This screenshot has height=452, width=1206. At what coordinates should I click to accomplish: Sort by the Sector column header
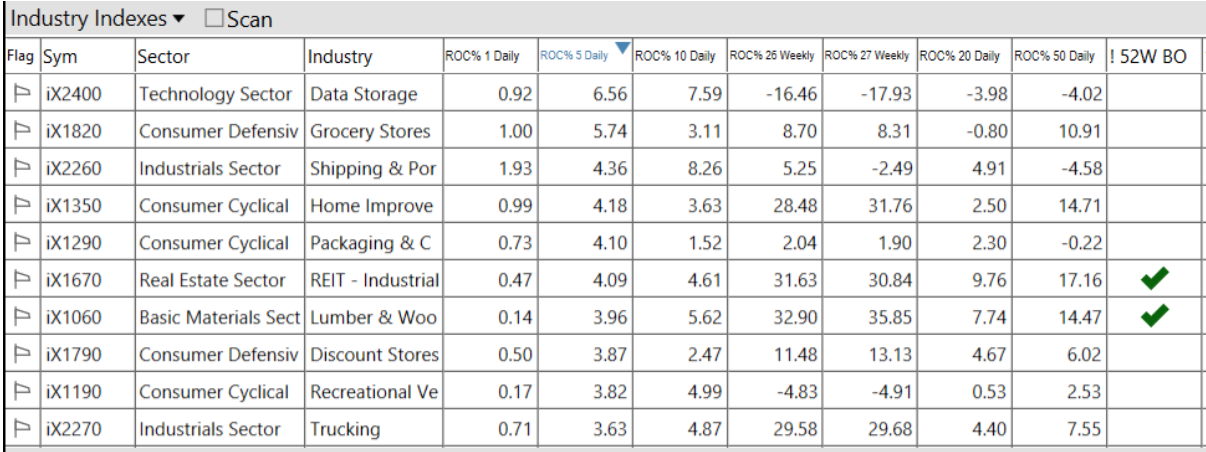[x=164, y=56]
